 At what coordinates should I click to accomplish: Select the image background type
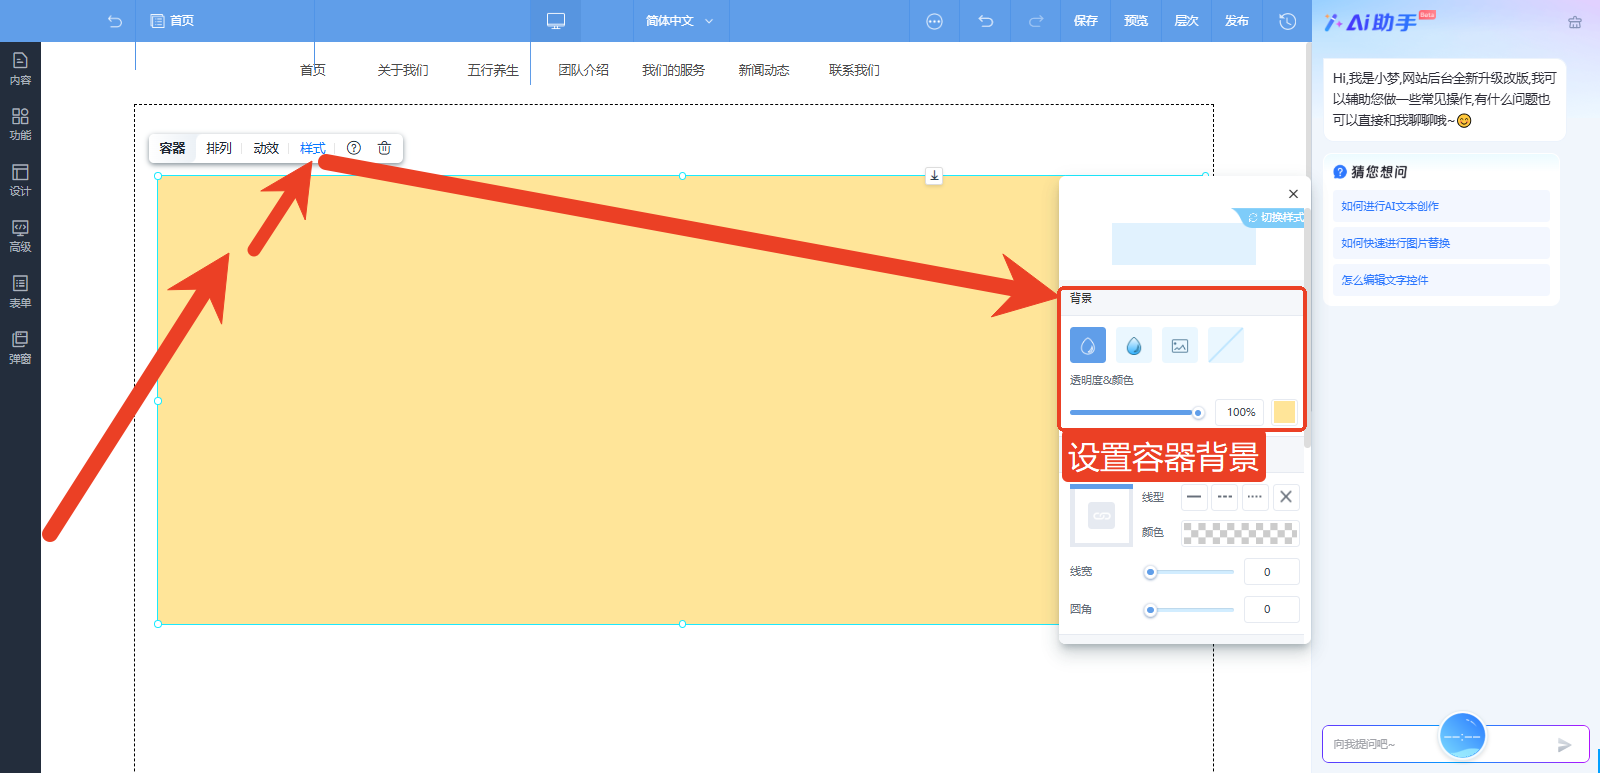[1180, 345]
